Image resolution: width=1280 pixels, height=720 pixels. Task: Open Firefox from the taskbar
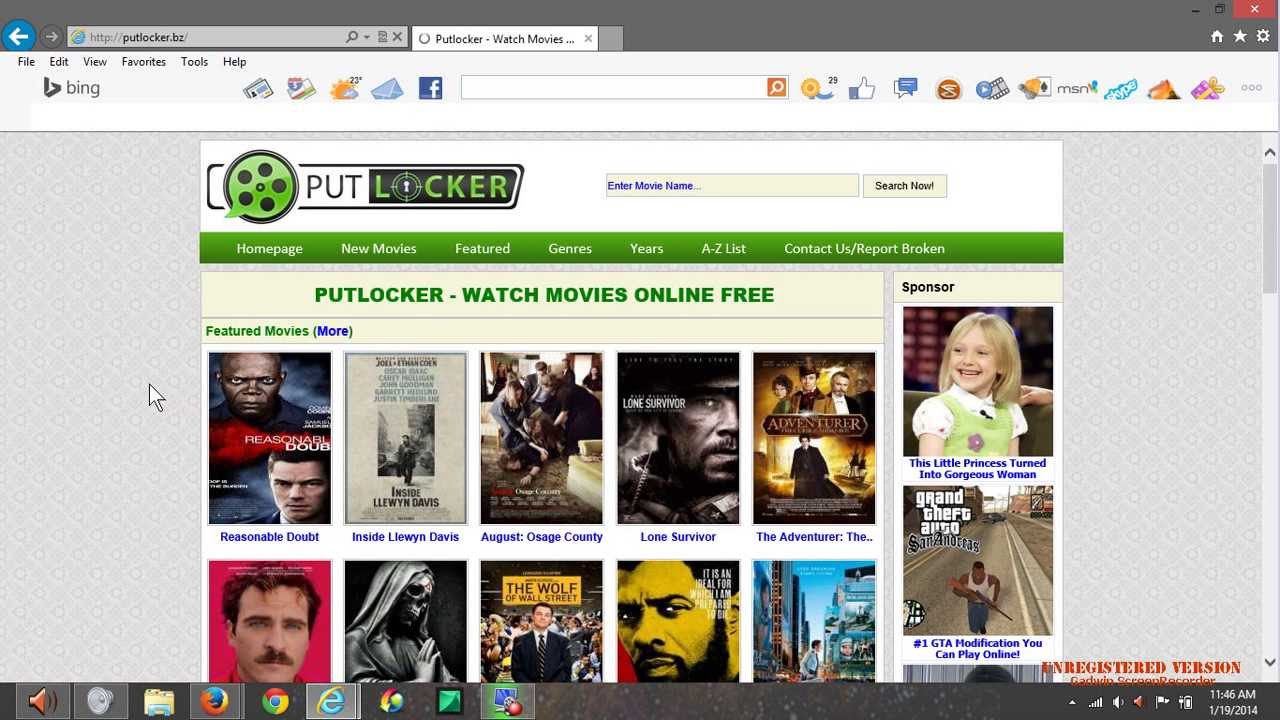(214, 701)
